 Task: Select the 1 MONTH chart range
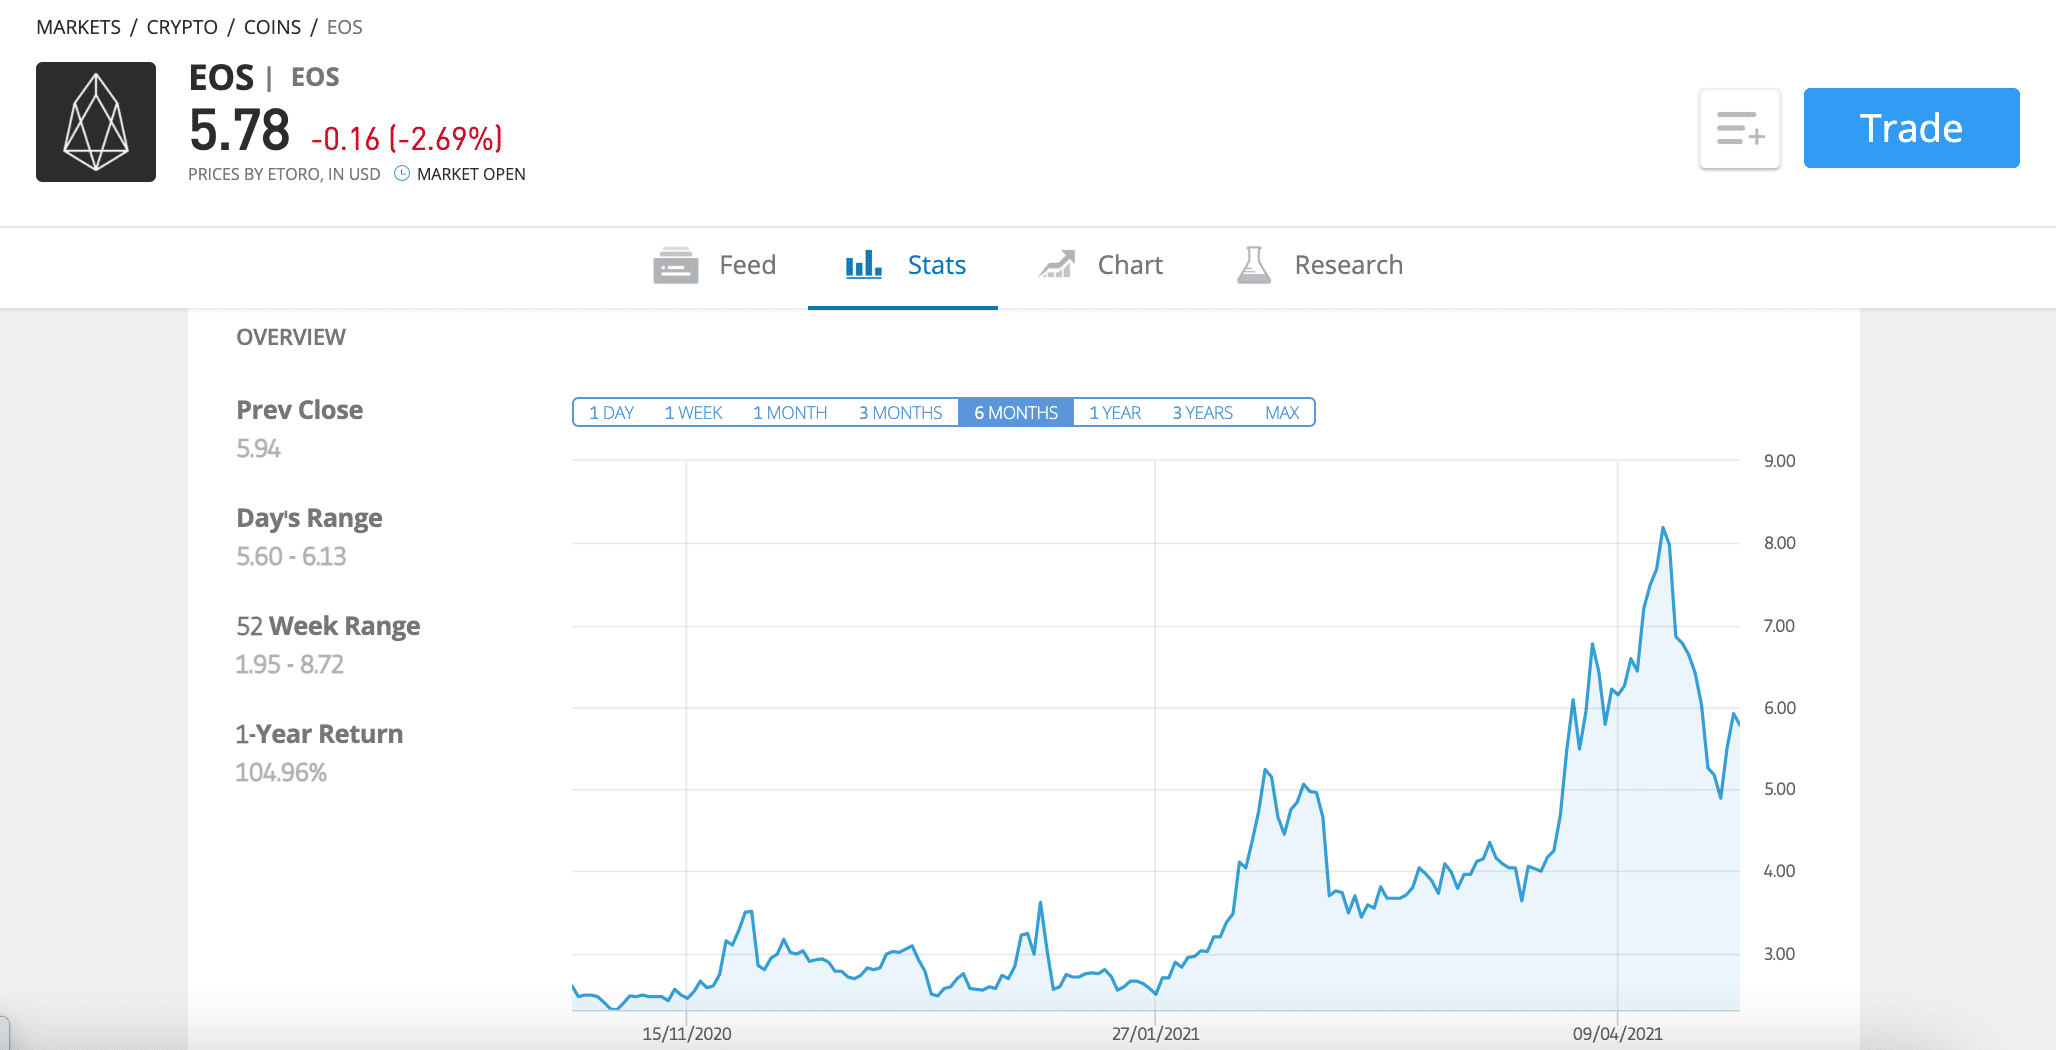tap(790, 413)
